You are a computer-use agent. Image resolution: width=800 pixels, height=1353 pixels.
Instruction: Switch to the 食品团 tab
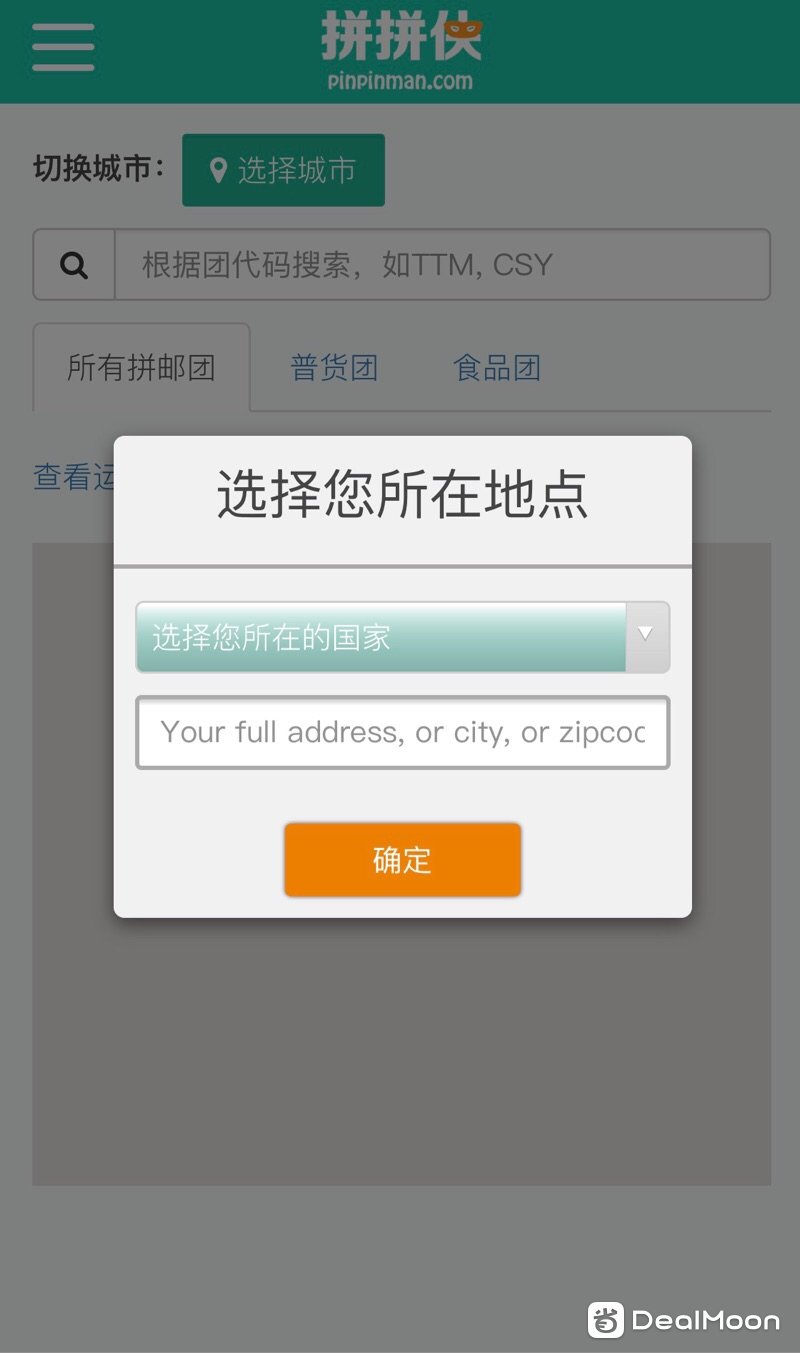pos(497,367)
